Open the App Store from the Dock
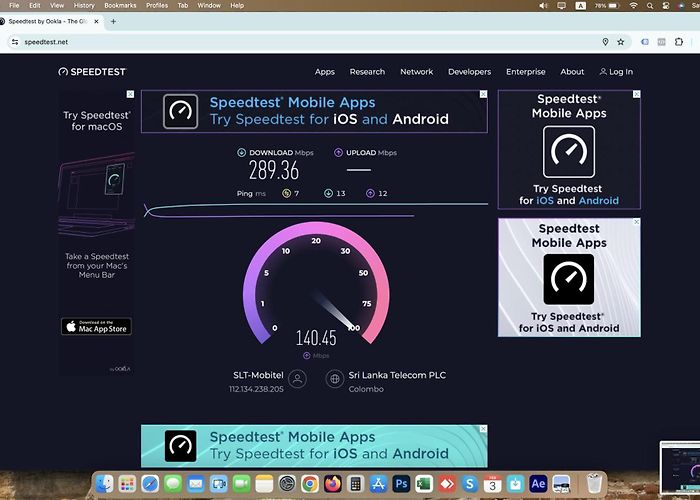Screen dimensions: 700x500 coord(378,484)
